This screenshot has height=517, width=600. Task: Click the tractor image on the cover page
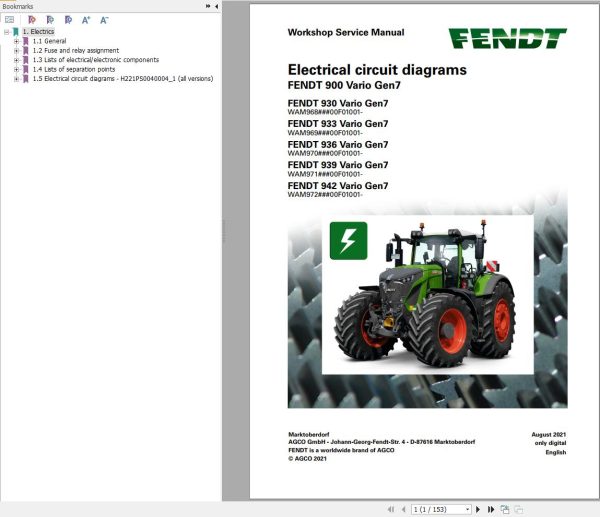(x=427, y=295)
